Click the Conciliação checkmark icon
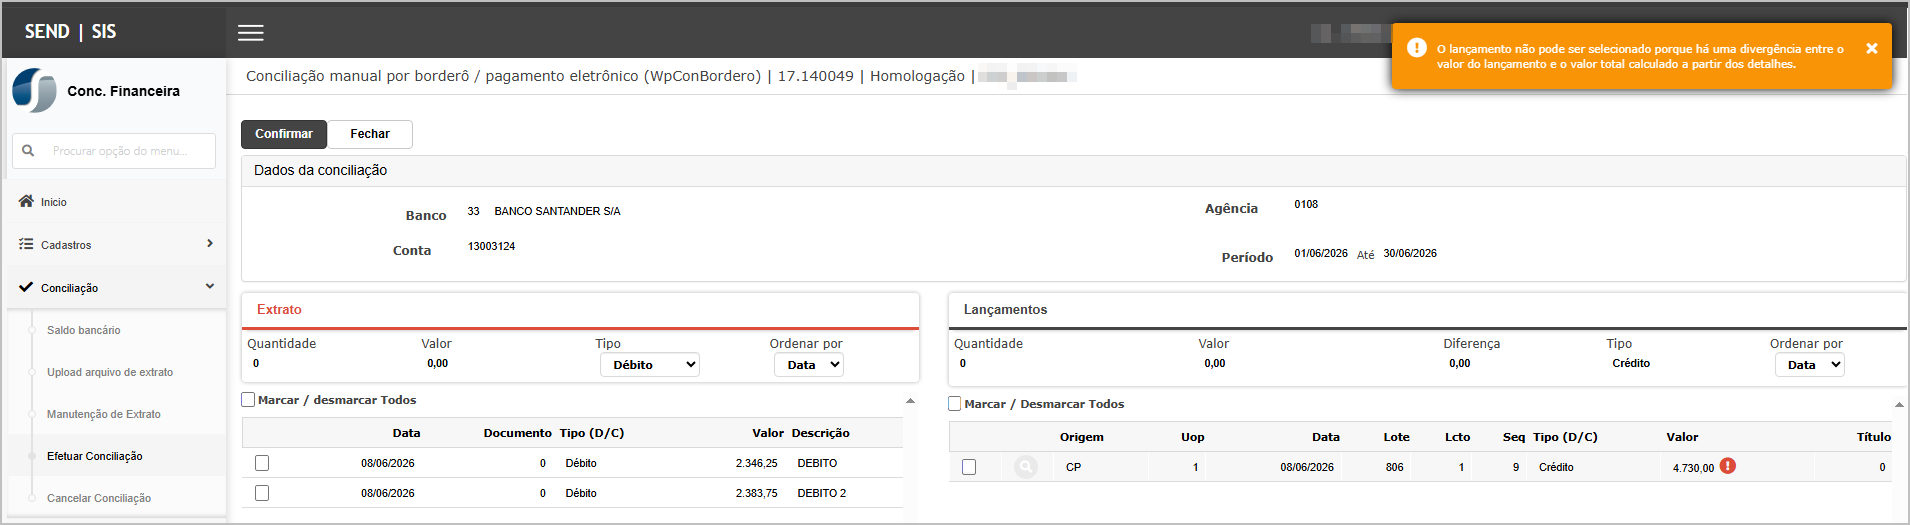The image size is (1910, 525). coord(26,287)
